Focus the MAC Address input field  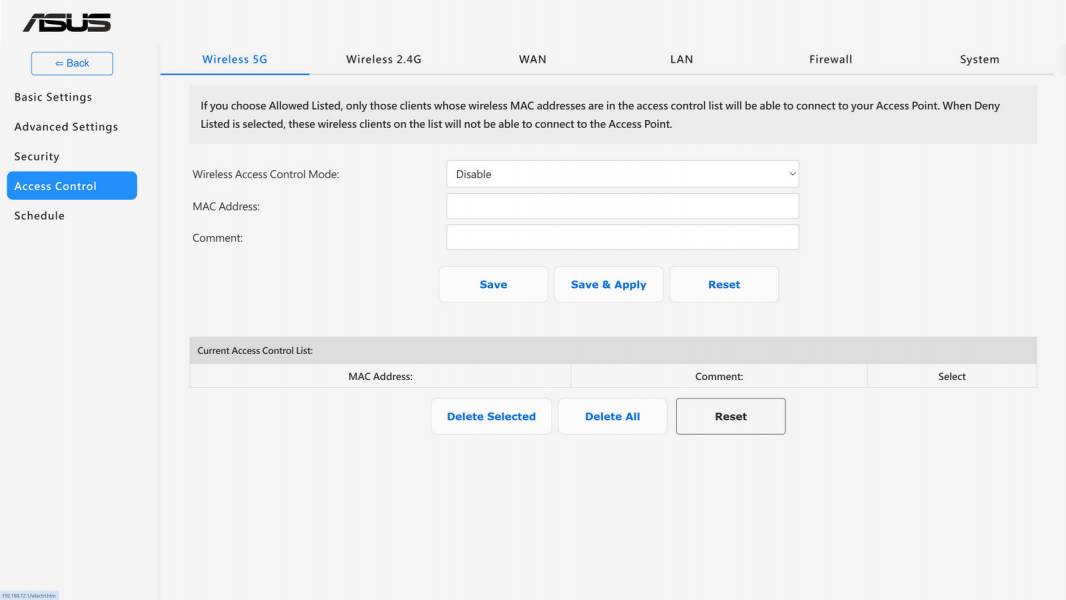[622, 206]
